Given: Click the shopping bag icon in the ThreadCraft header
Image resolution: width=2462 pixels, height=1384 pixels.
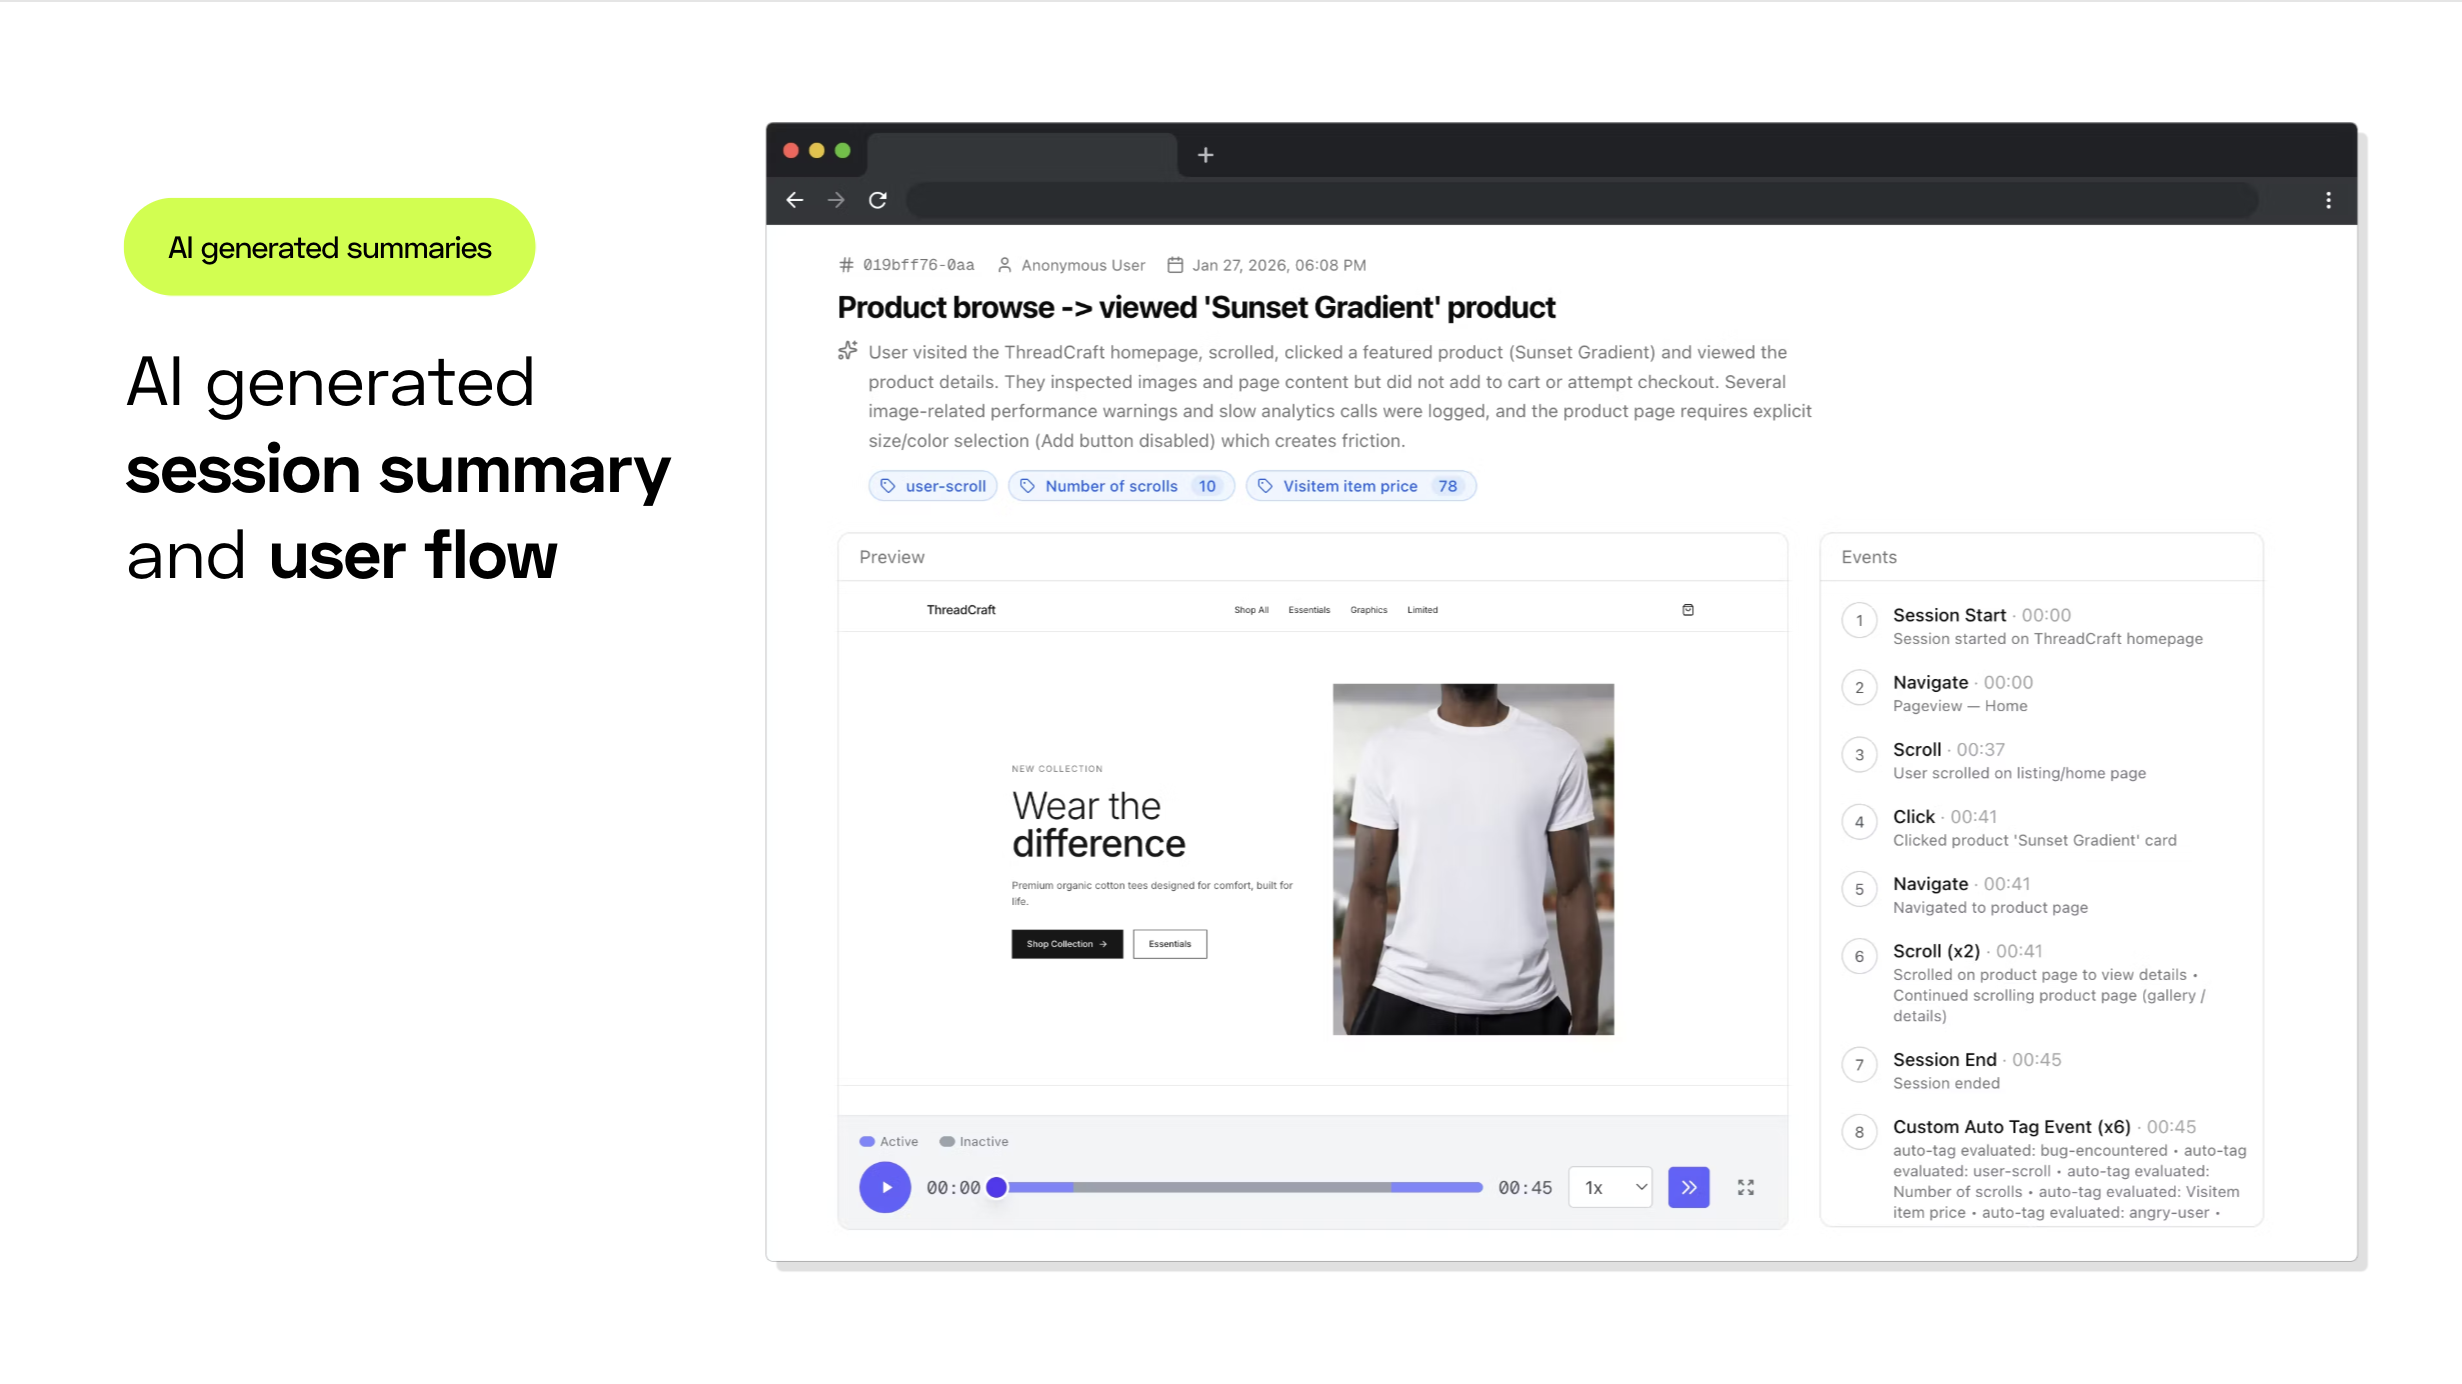Looking at the screenshot, I should [1688, 609].
